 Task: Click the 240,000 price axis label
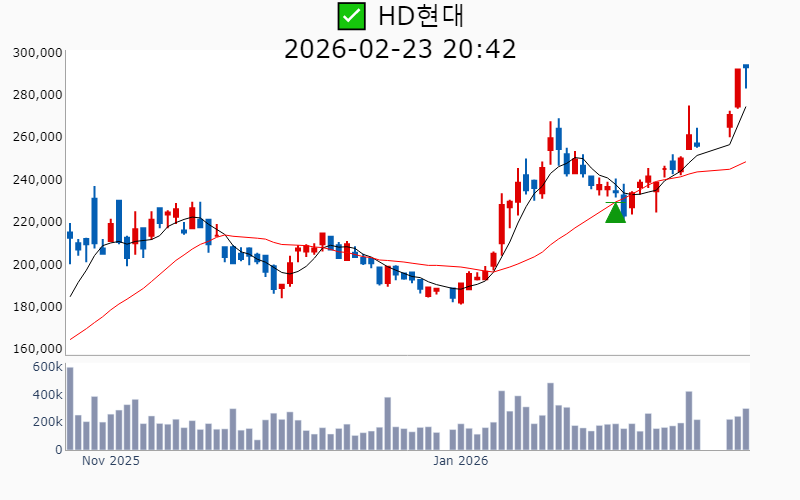pyautogui.click(x=37, y=180)
